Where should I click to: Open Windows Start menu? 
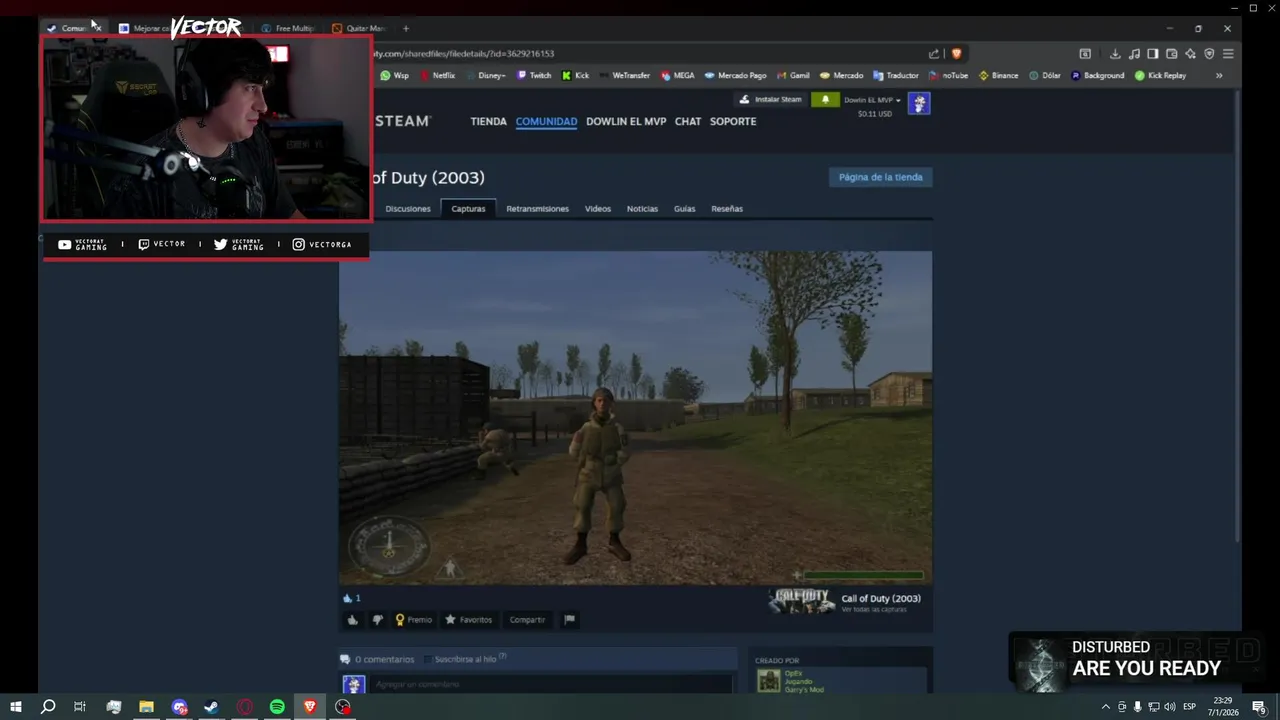(15, 707)
